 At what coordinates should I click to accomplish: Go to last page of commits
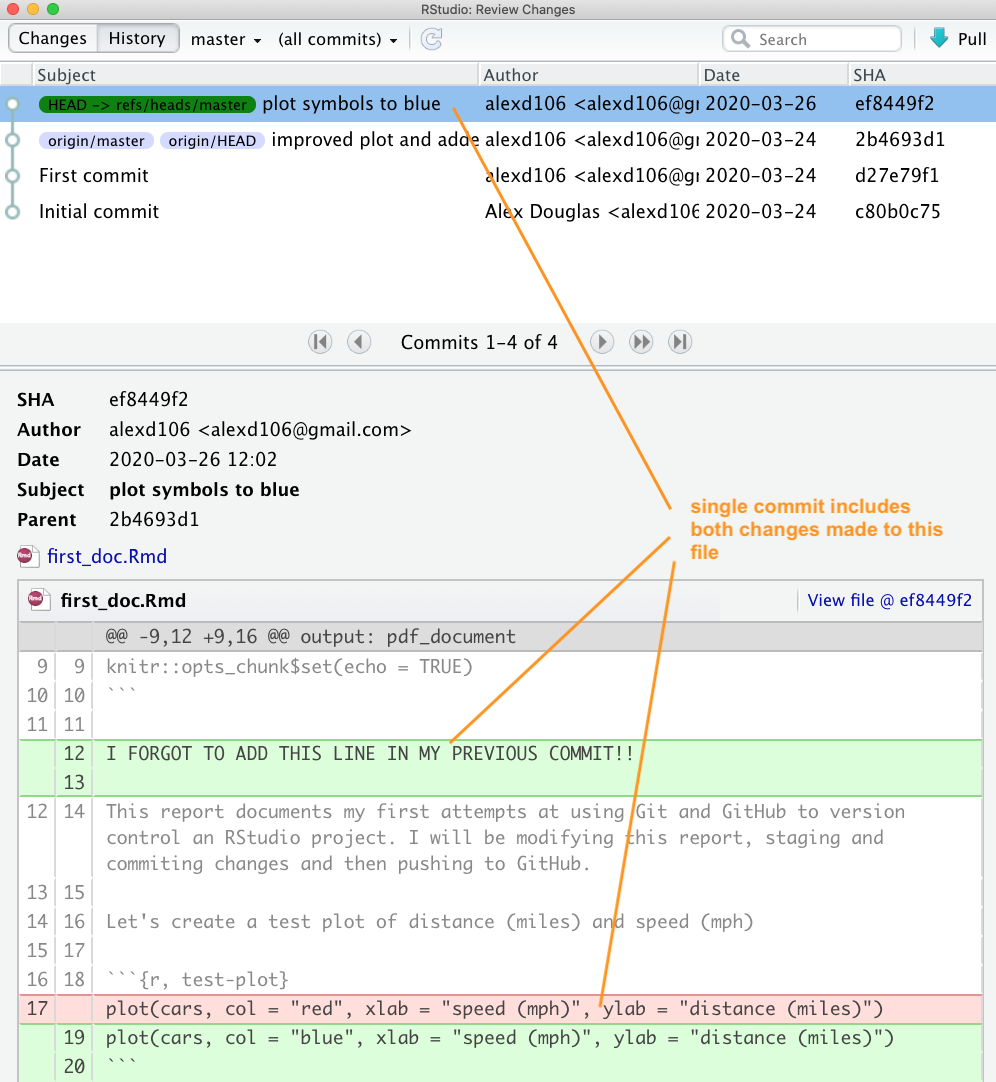[680, 342]
